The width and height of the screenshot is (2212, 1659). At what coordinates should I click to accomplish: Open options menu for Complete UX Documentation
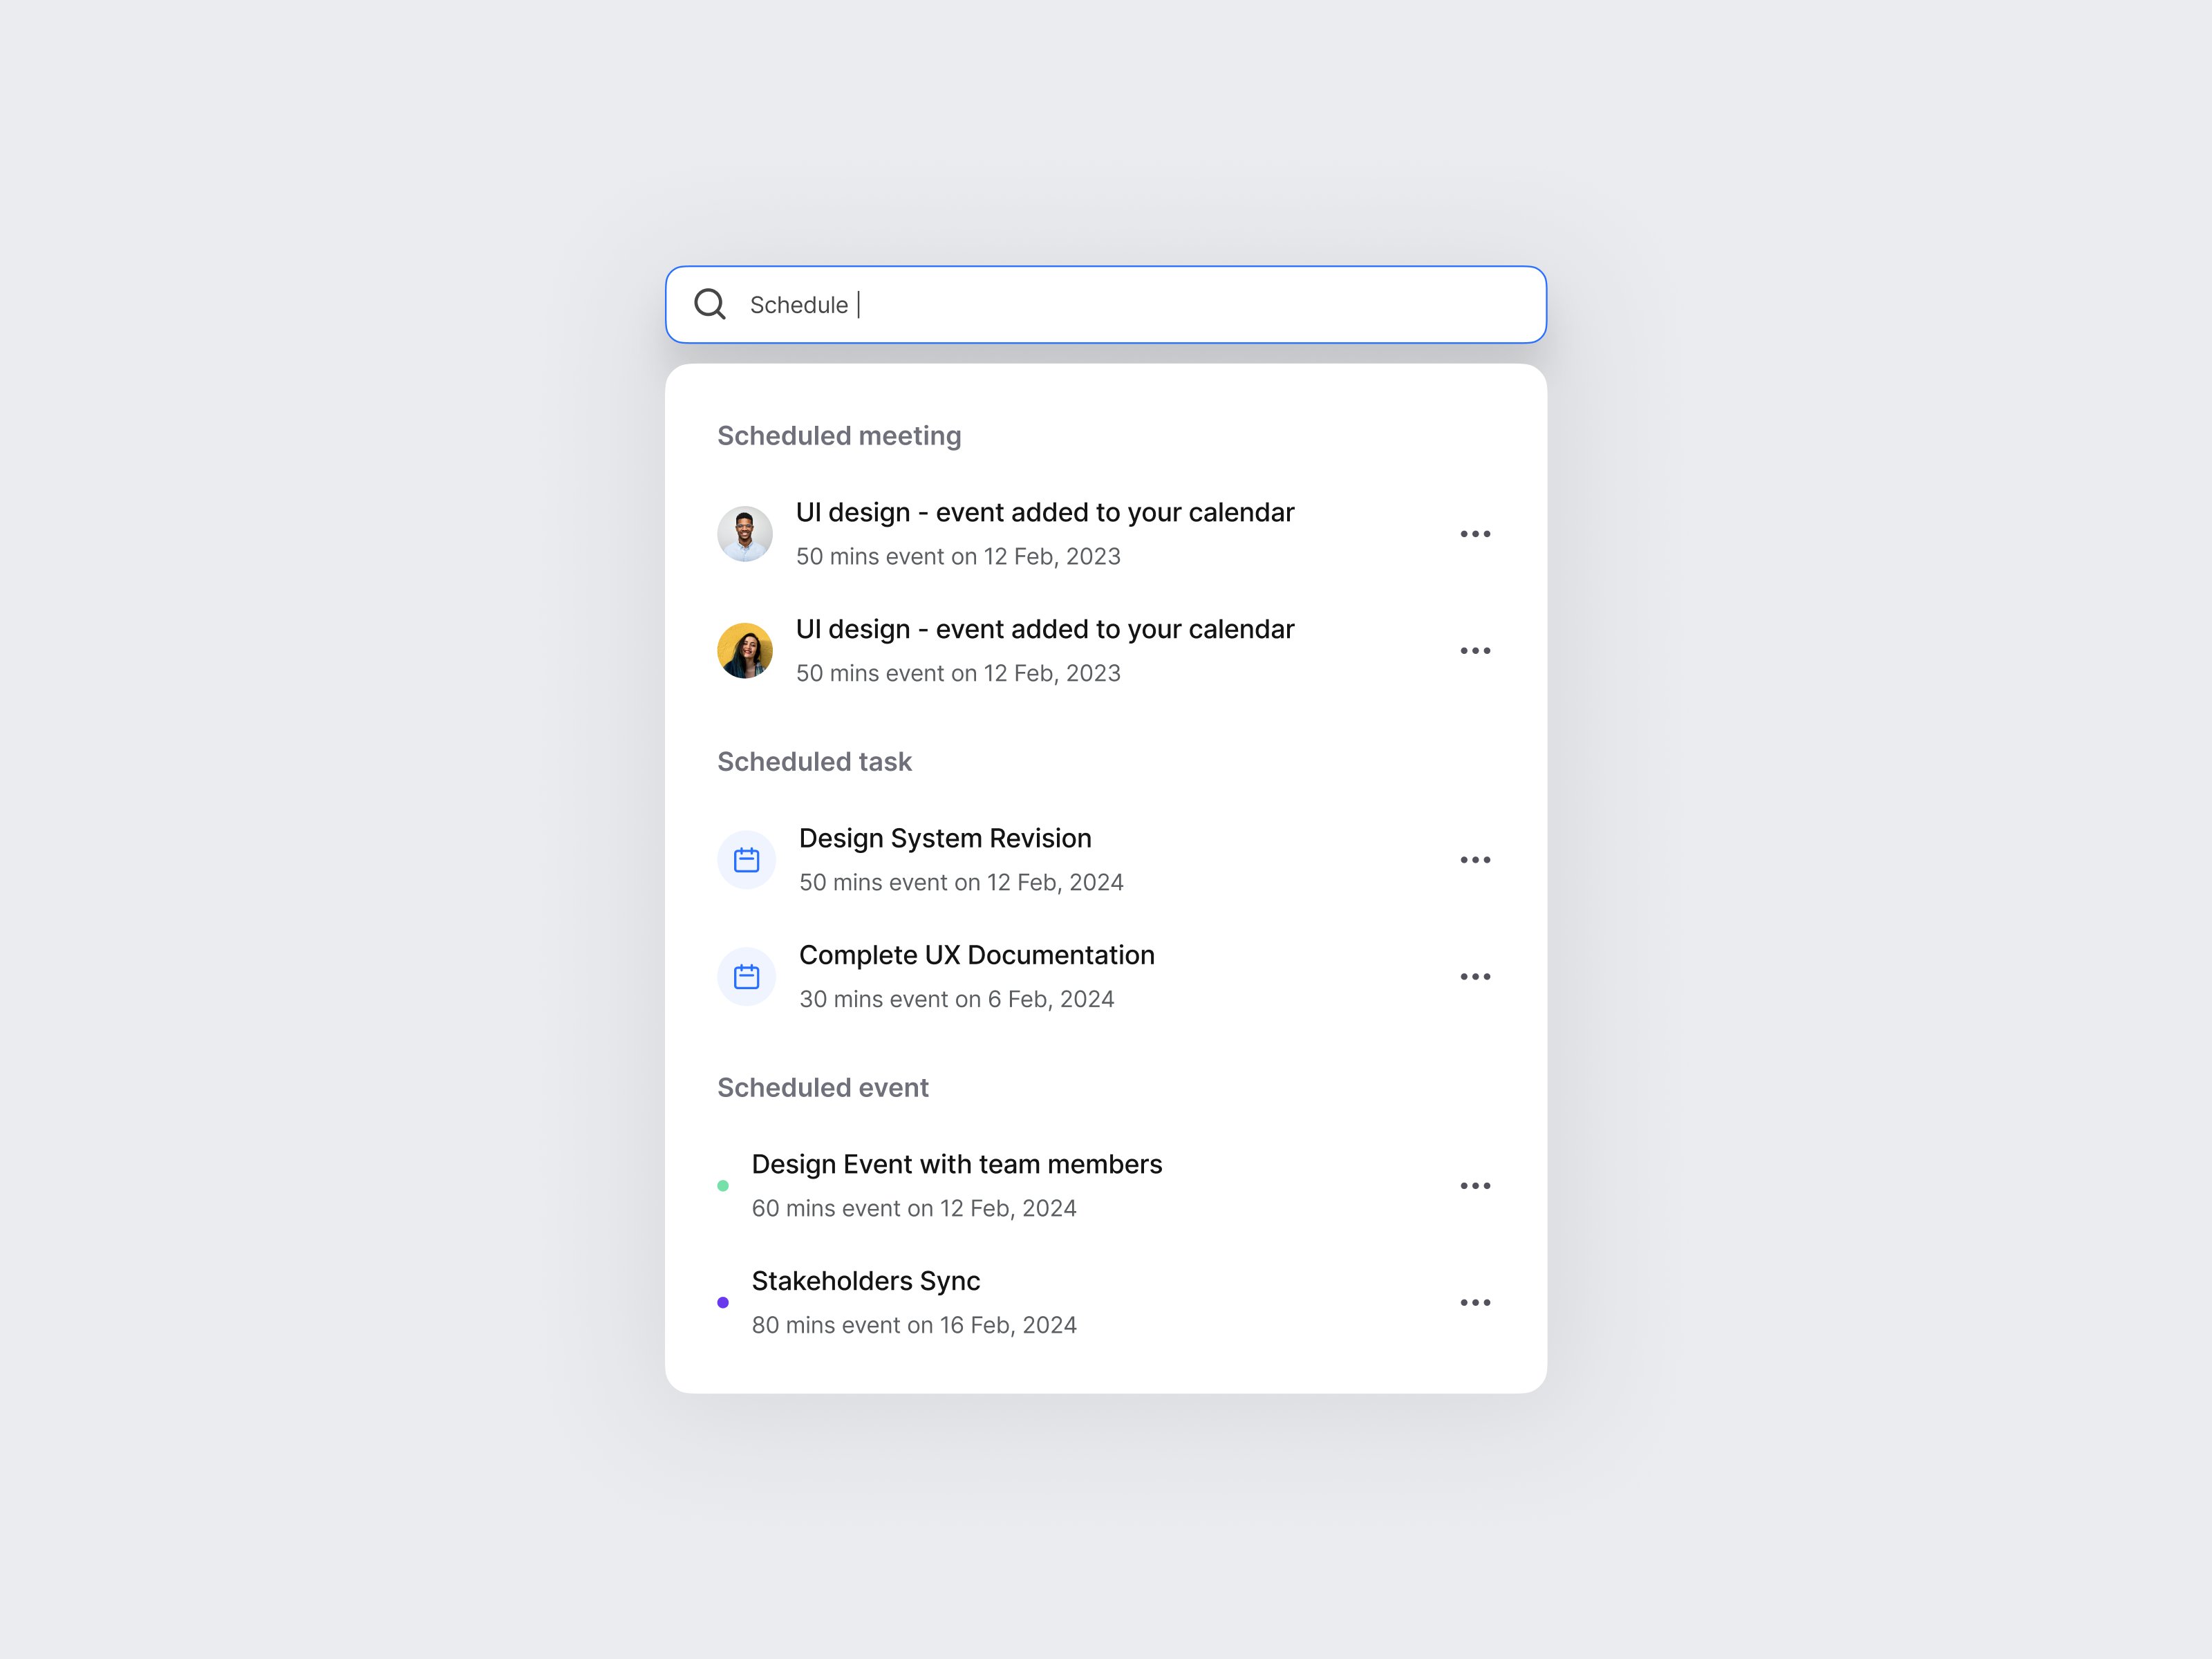point(1475,976)
